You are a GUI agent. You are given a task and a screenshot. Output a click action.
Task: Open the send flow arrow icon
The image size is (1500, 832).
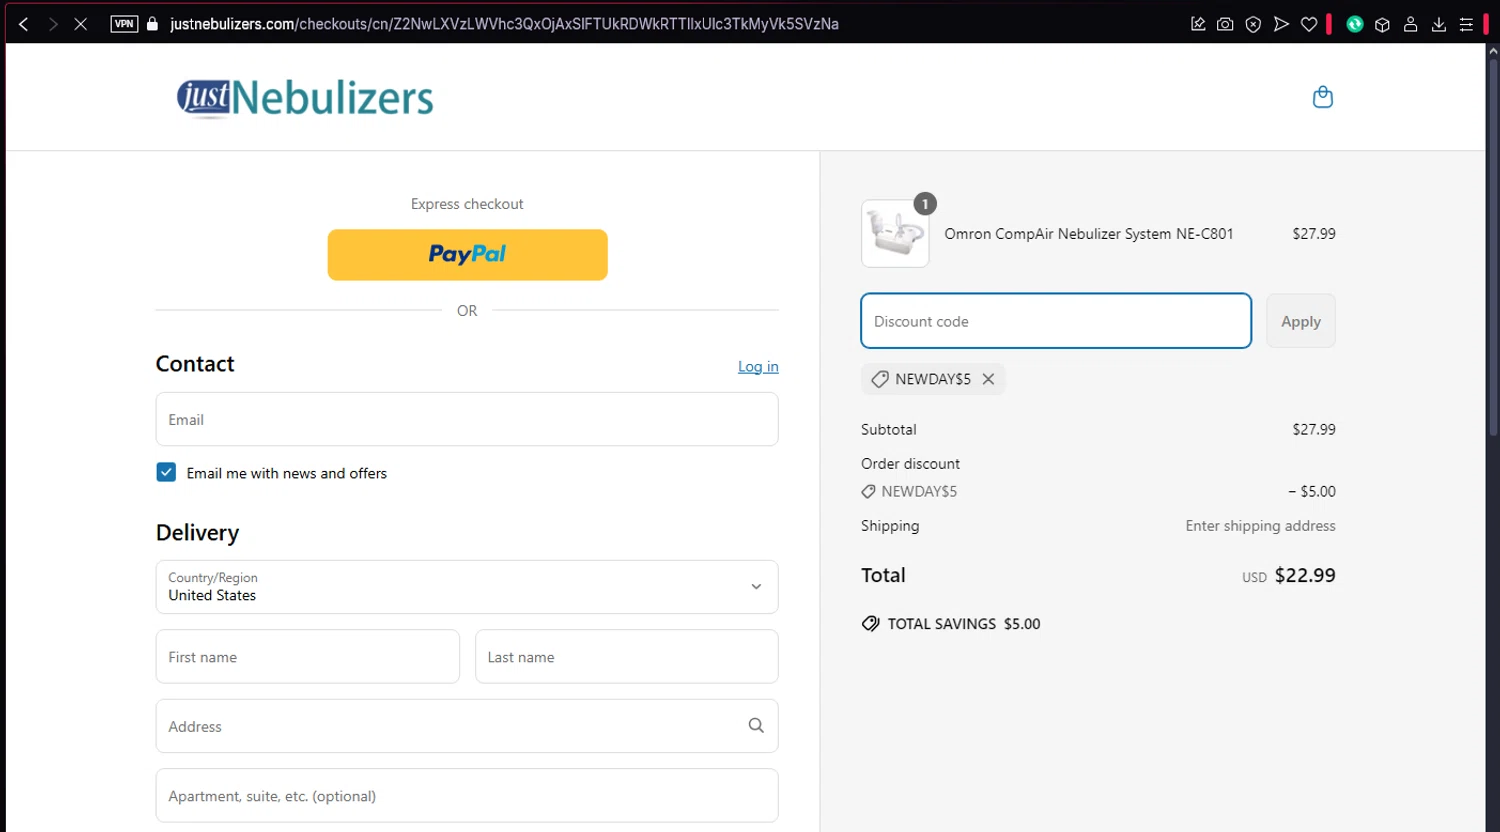click(1281, 24)
